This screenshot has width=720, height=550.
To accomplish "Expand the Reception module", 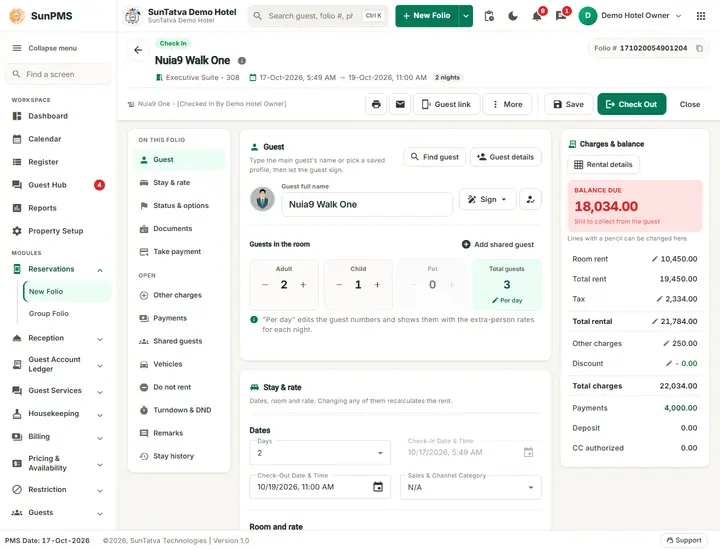I will click(x=100, y=339).
